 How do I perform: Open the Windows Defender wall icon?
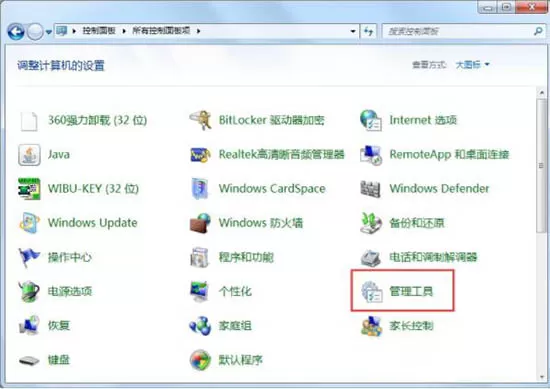click(370, 189)
